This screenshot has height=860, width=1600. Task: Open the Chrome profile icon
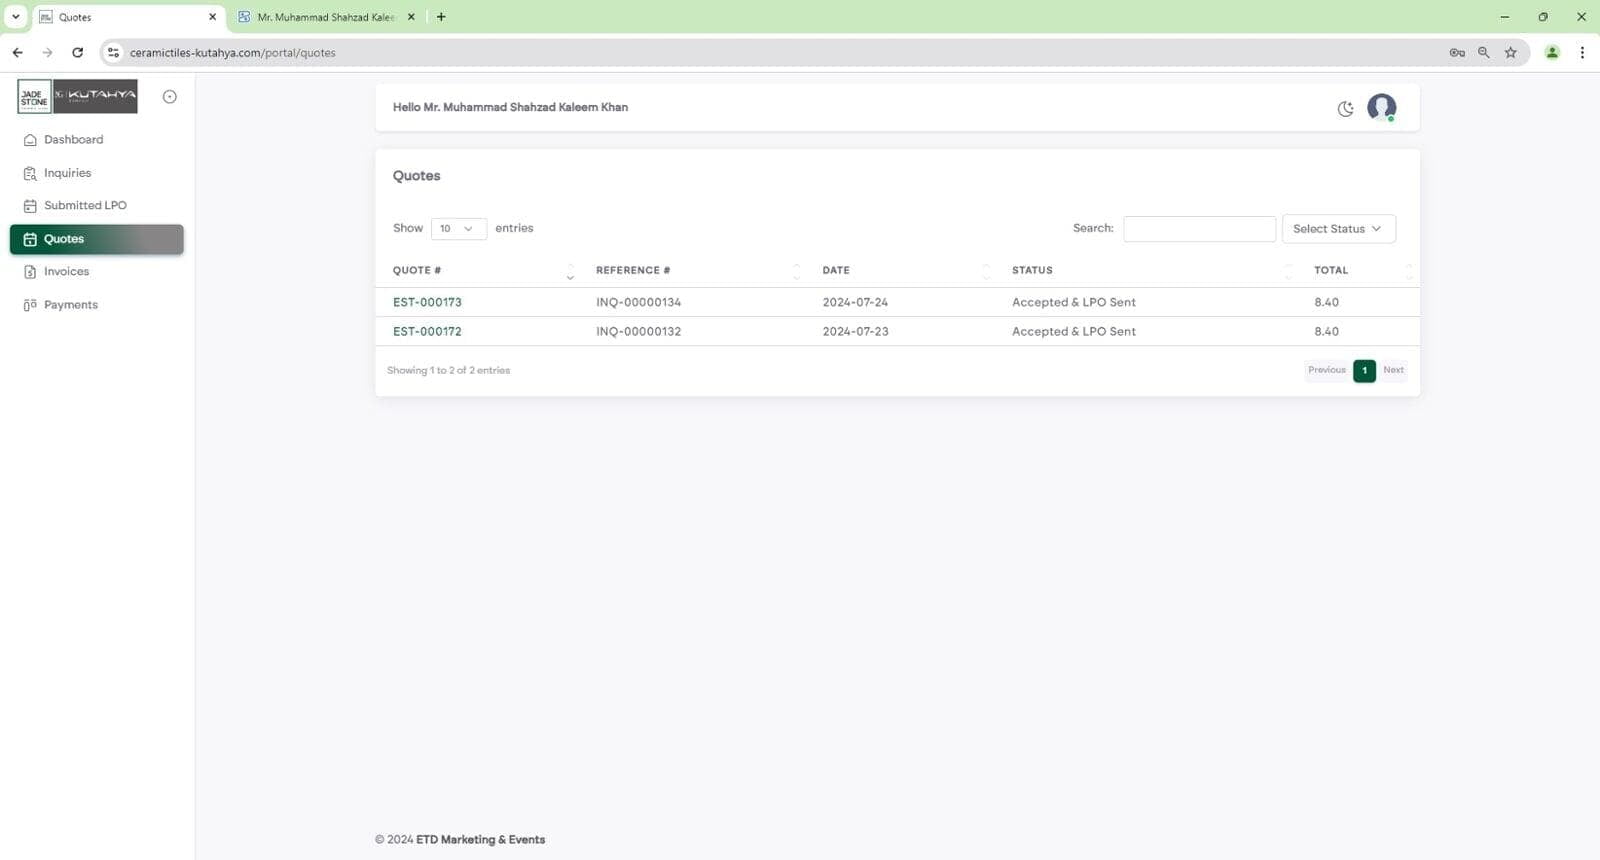pos(1552,53)
